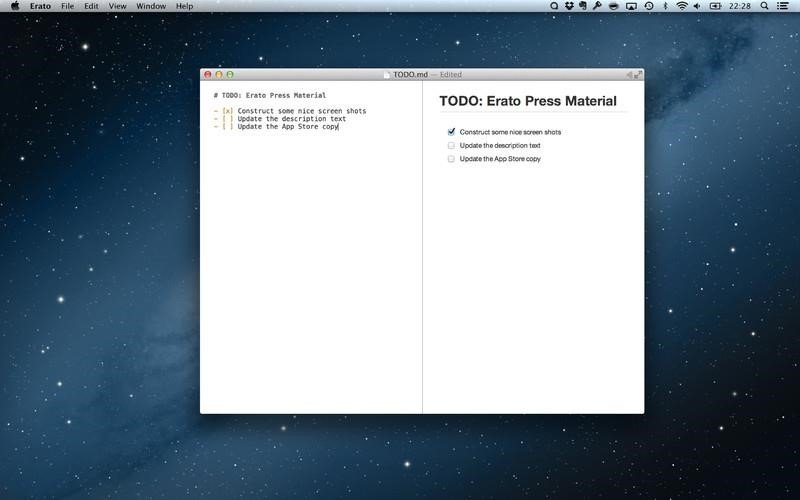Uncheck Construct some nice screen shots

point(451,132)
